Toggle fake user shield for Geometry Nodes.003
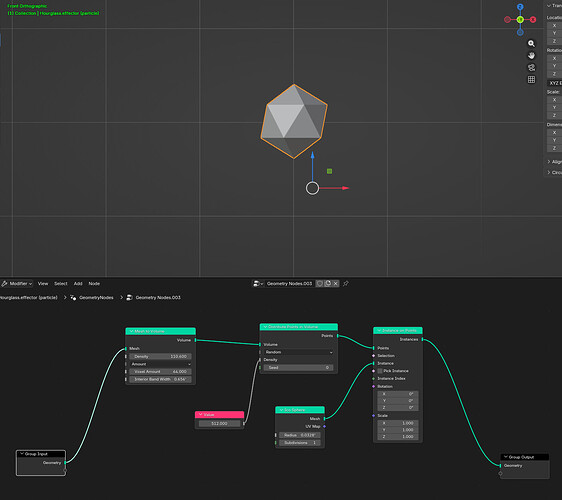562x500 pixels. pos(319,284)
